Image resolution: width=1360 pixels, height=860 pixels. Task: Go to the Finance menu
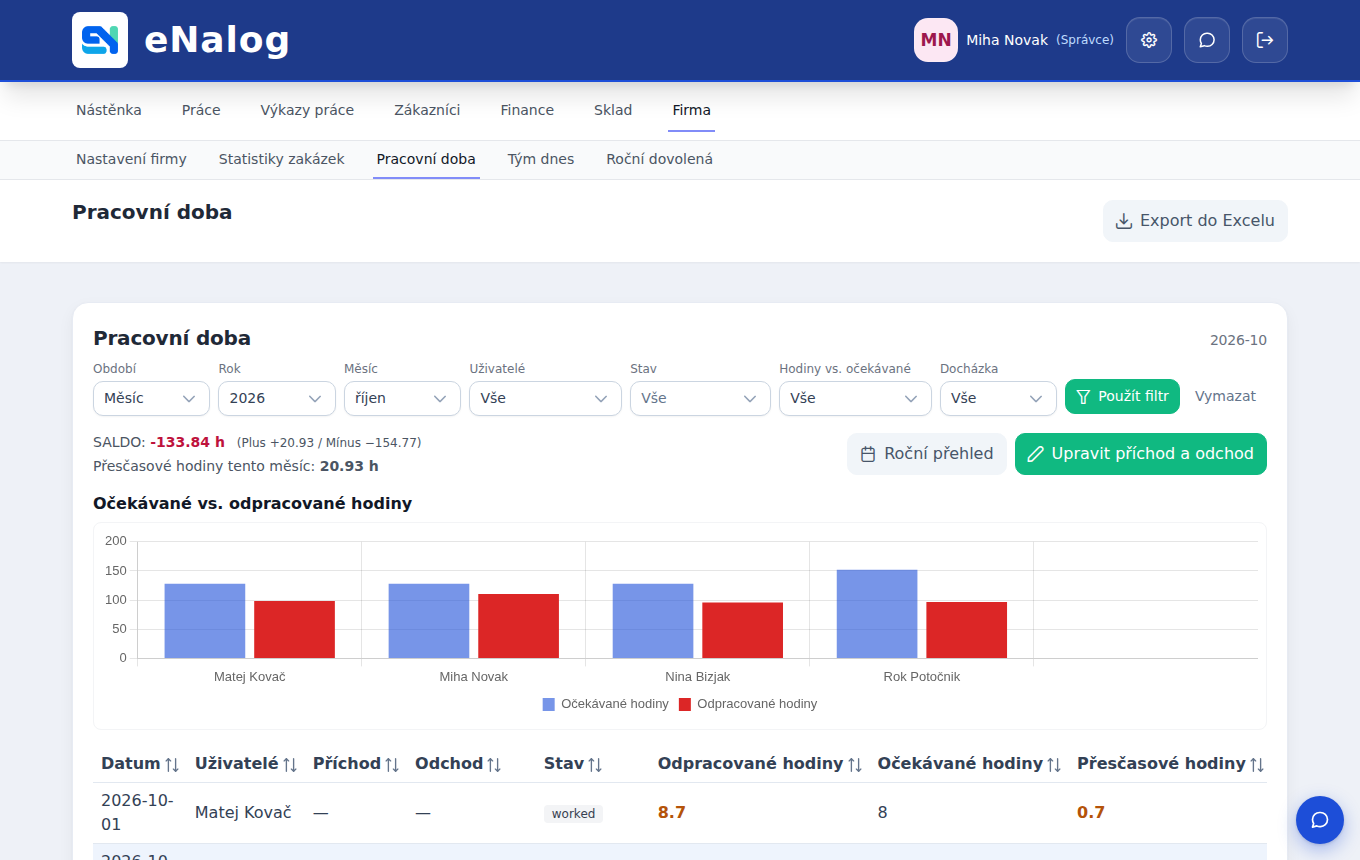527,110
